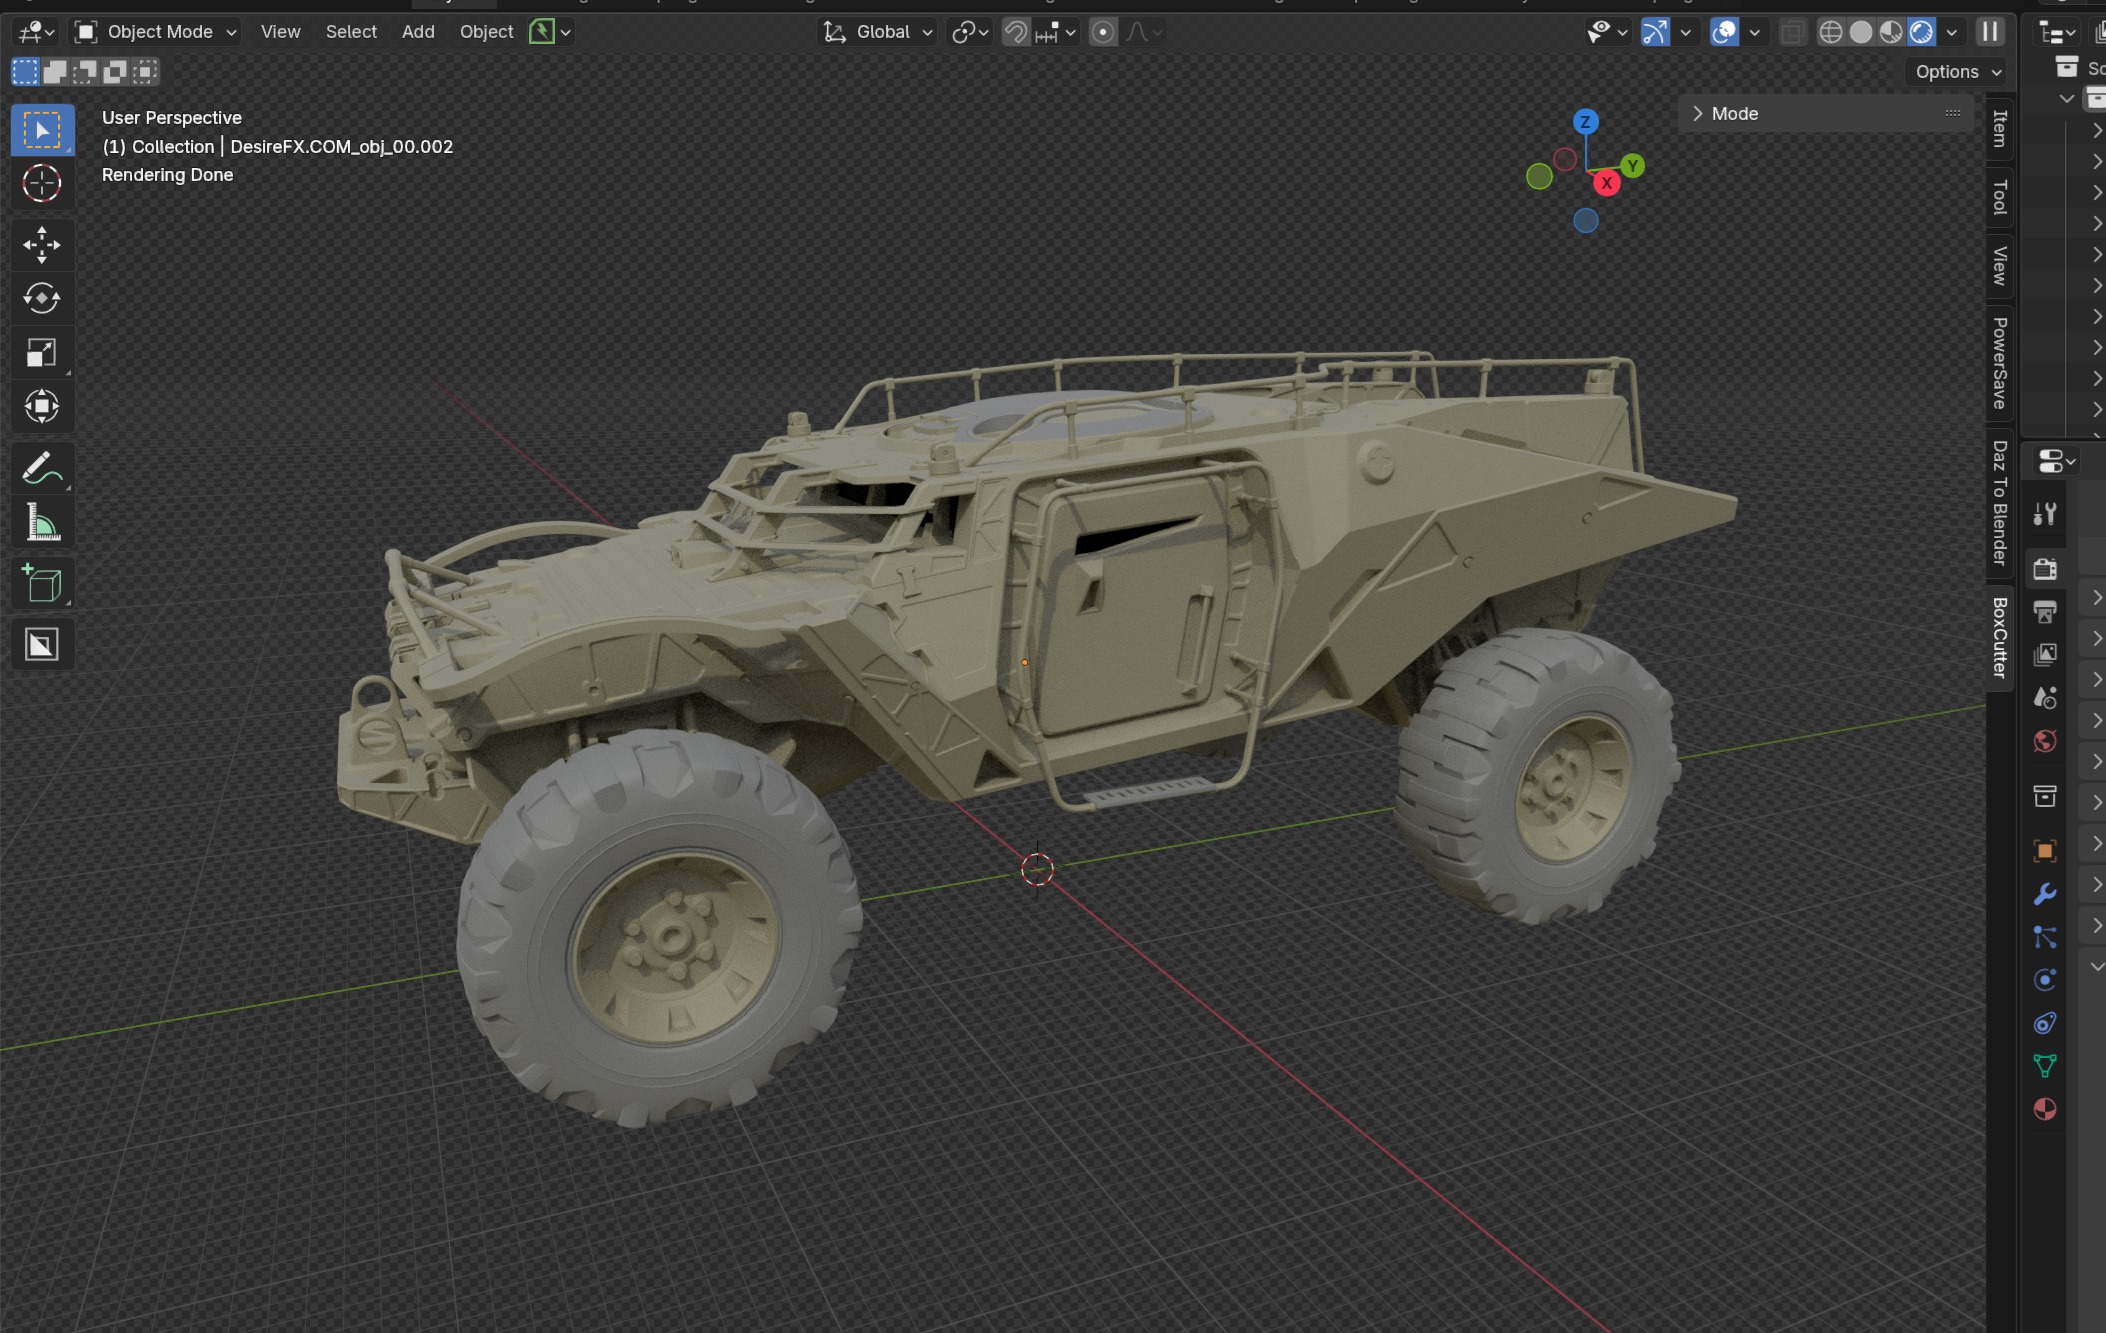Select the Transform tool
Screen dimensions: 2106x1333
(x=42, y=406)
